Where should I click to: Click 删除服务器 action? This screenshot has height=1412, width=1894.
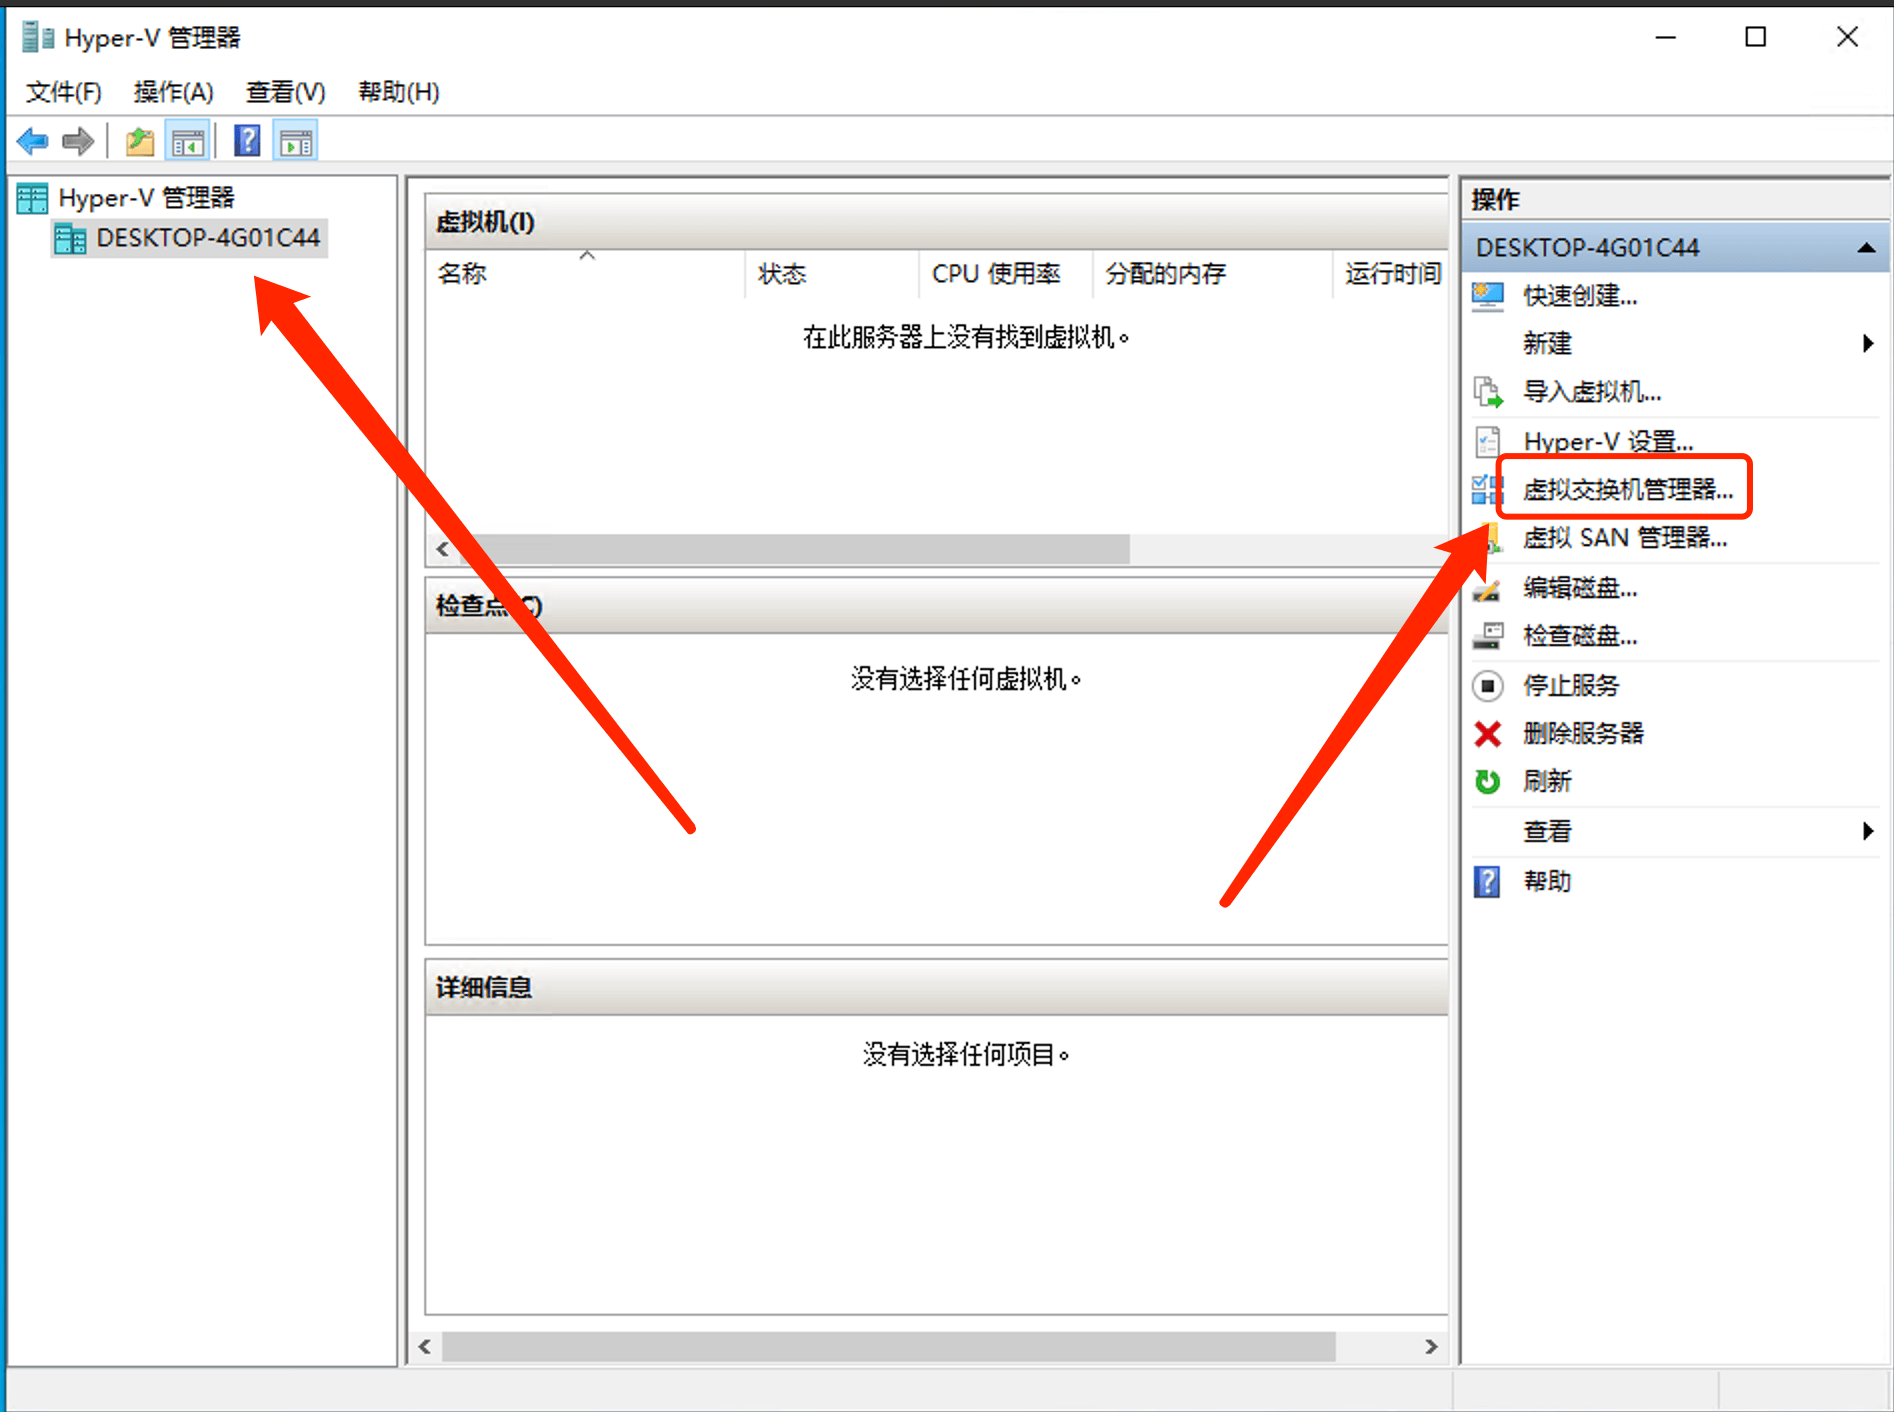click(1583, 734)
